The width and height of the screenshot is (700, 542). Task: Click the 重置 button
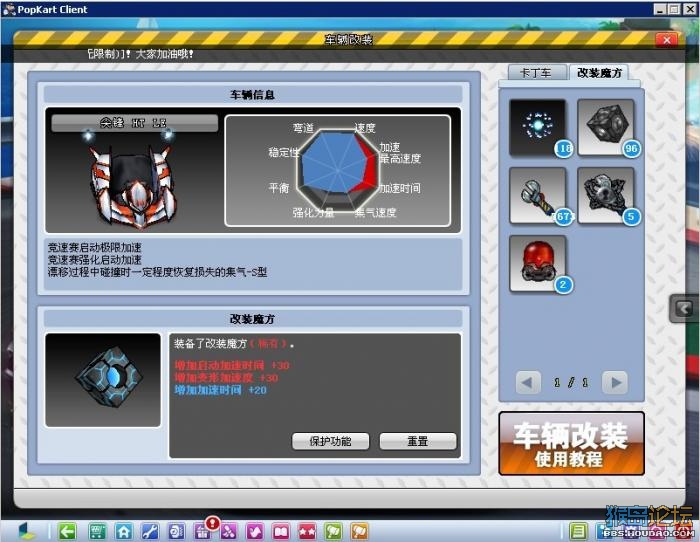[418, 441]
